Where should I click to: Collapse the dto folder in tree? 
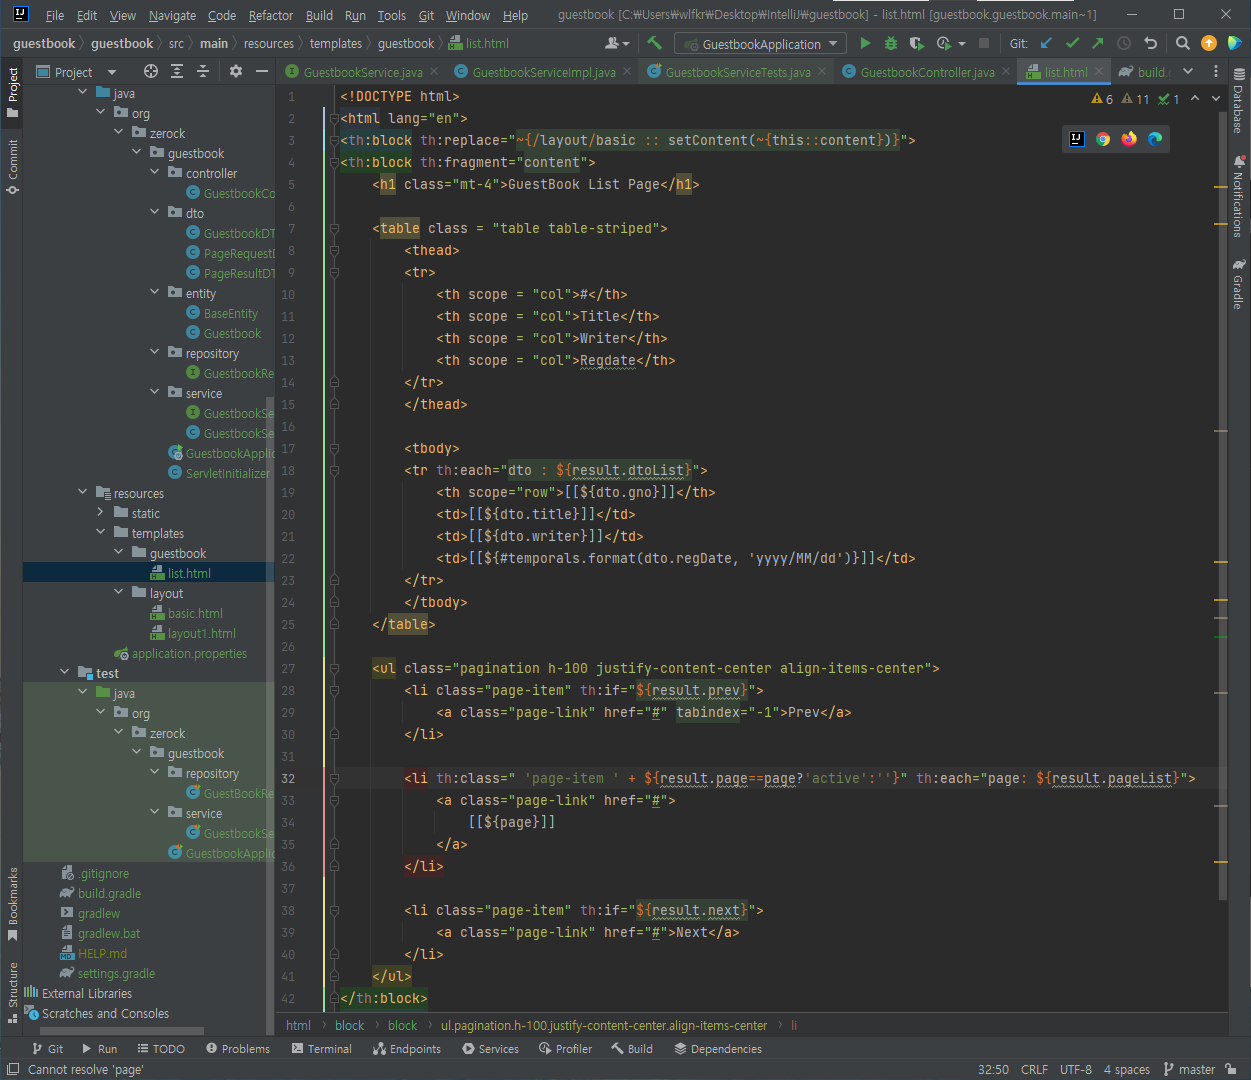pyautogui.click(x=155, y=212)
